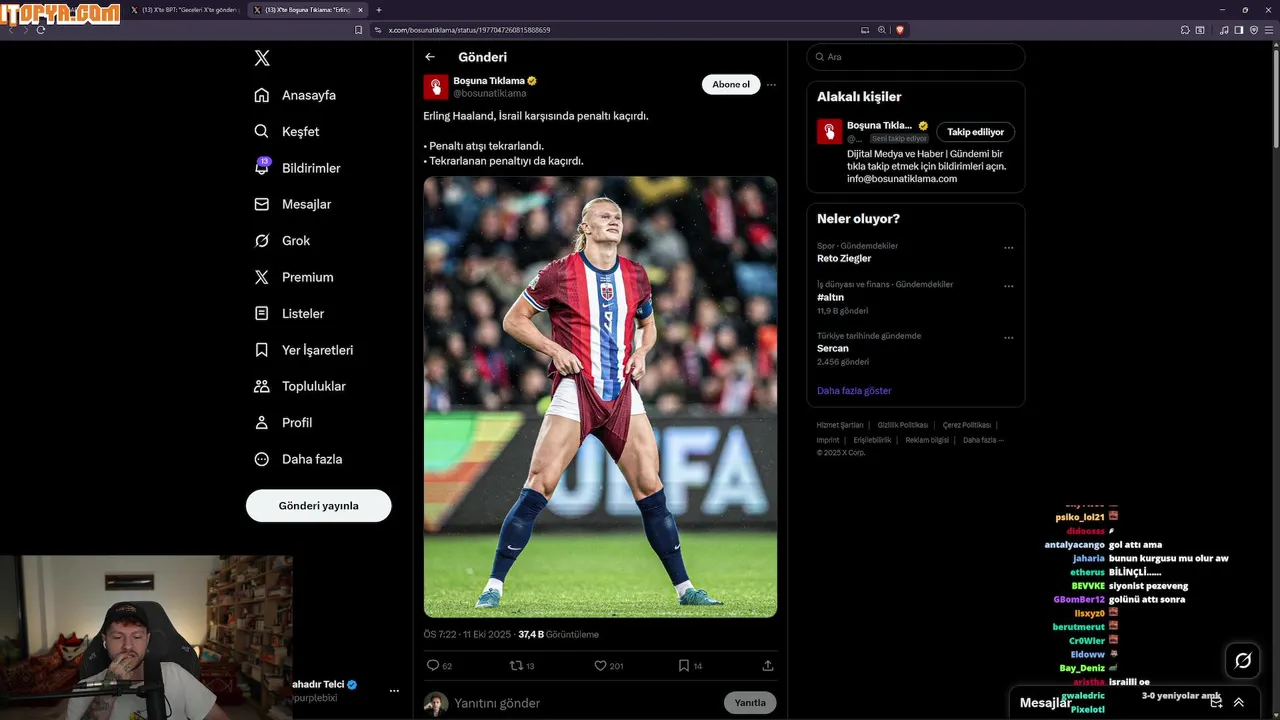Click the Ara search box

[x=916, y=57]
